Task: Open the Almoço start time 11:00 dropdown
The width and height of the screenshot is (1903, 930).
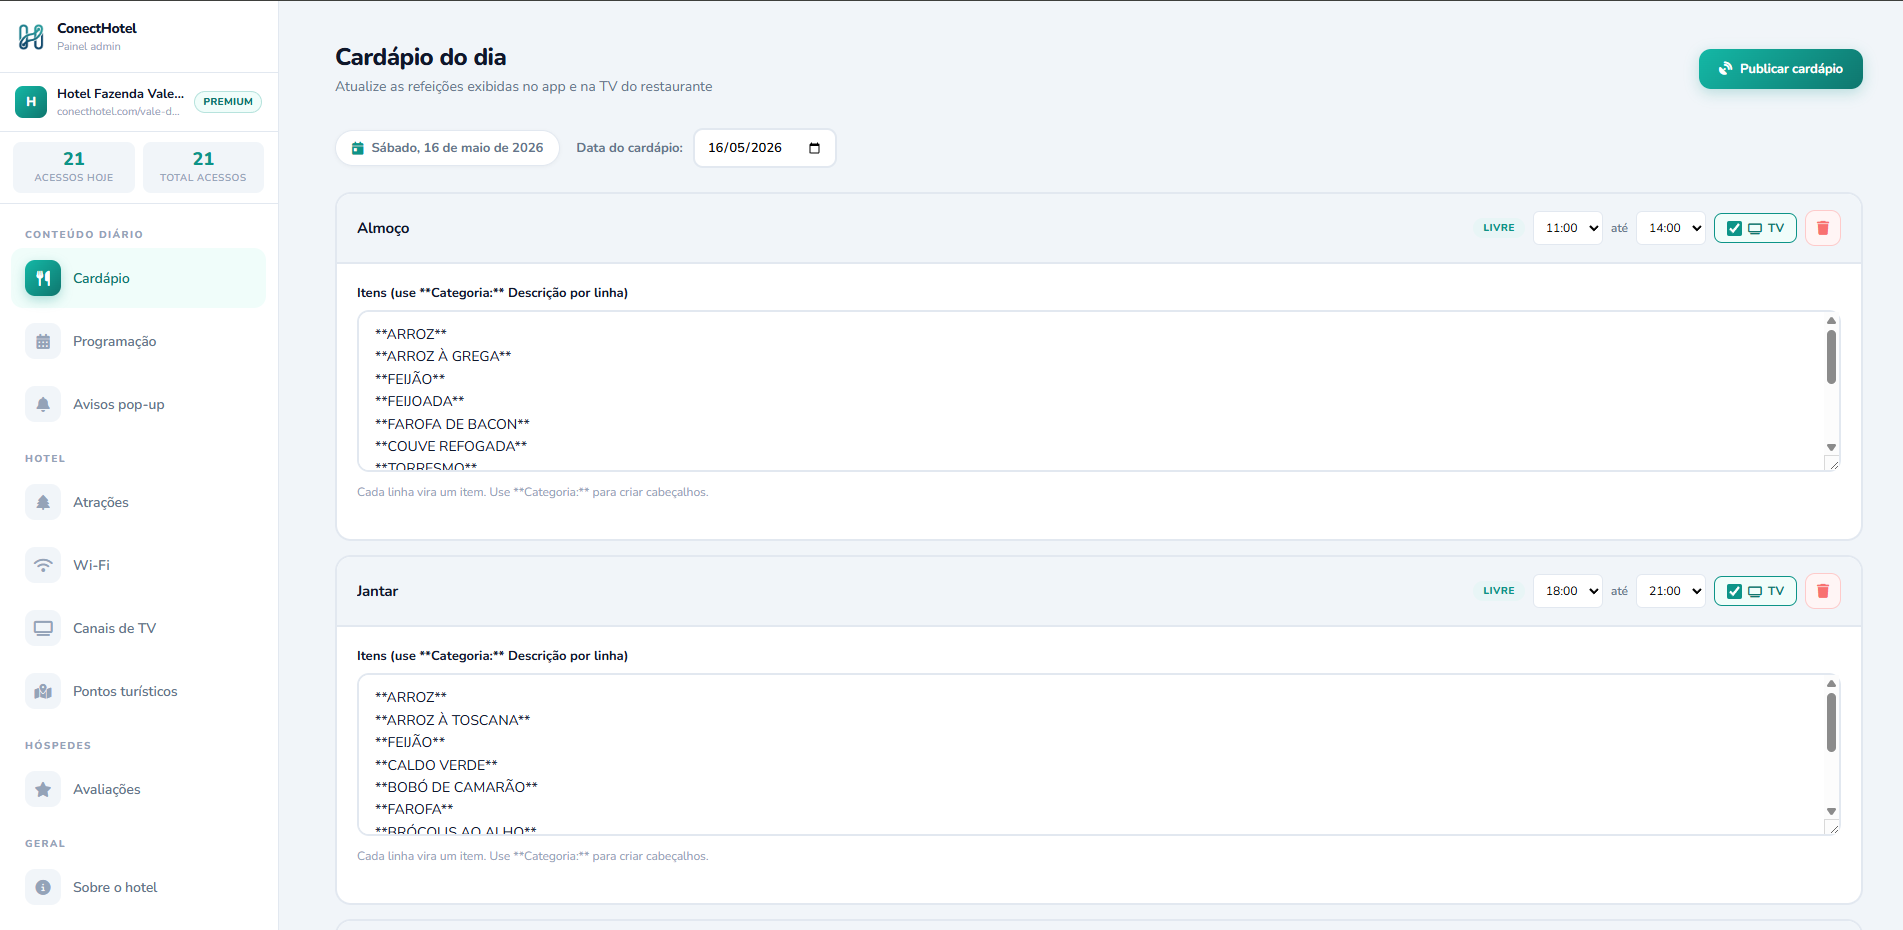Action: pyautogui.click(x=1567, y=228)
